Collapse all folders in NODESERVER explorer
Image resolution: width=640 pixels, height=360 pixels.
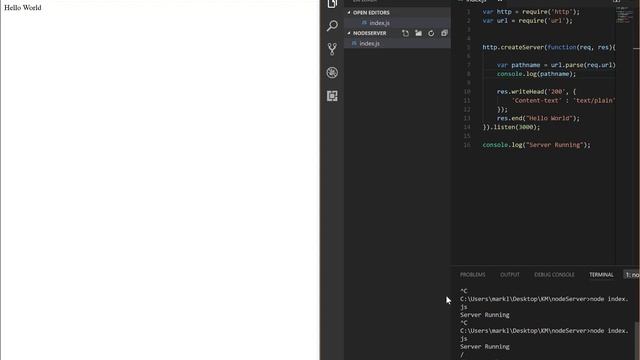click(x=444, y=33)
